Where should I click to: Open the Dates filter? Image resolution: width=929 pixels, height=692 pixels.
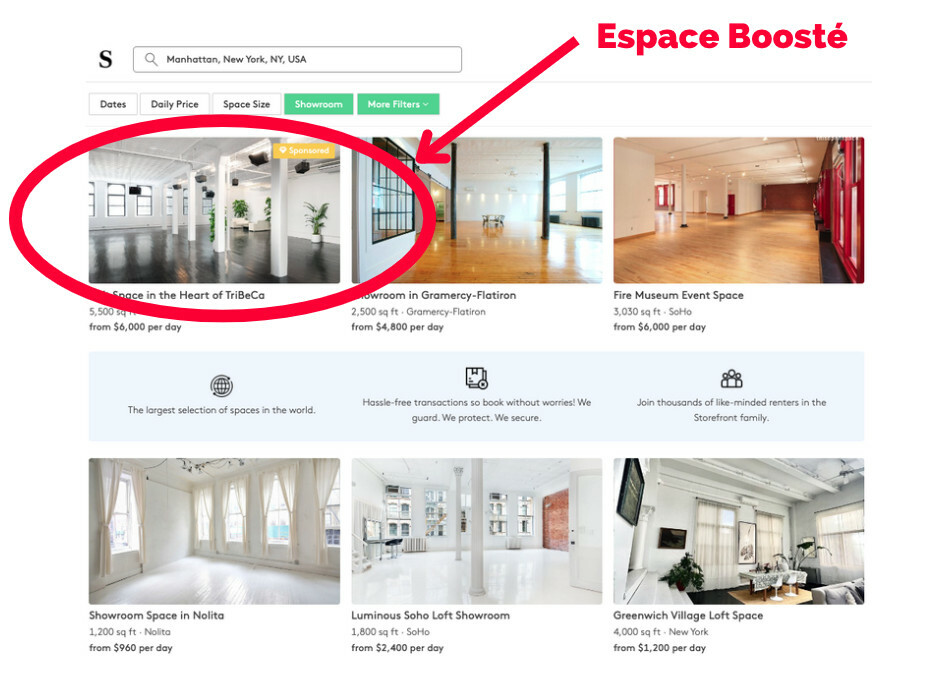(113, 104)
